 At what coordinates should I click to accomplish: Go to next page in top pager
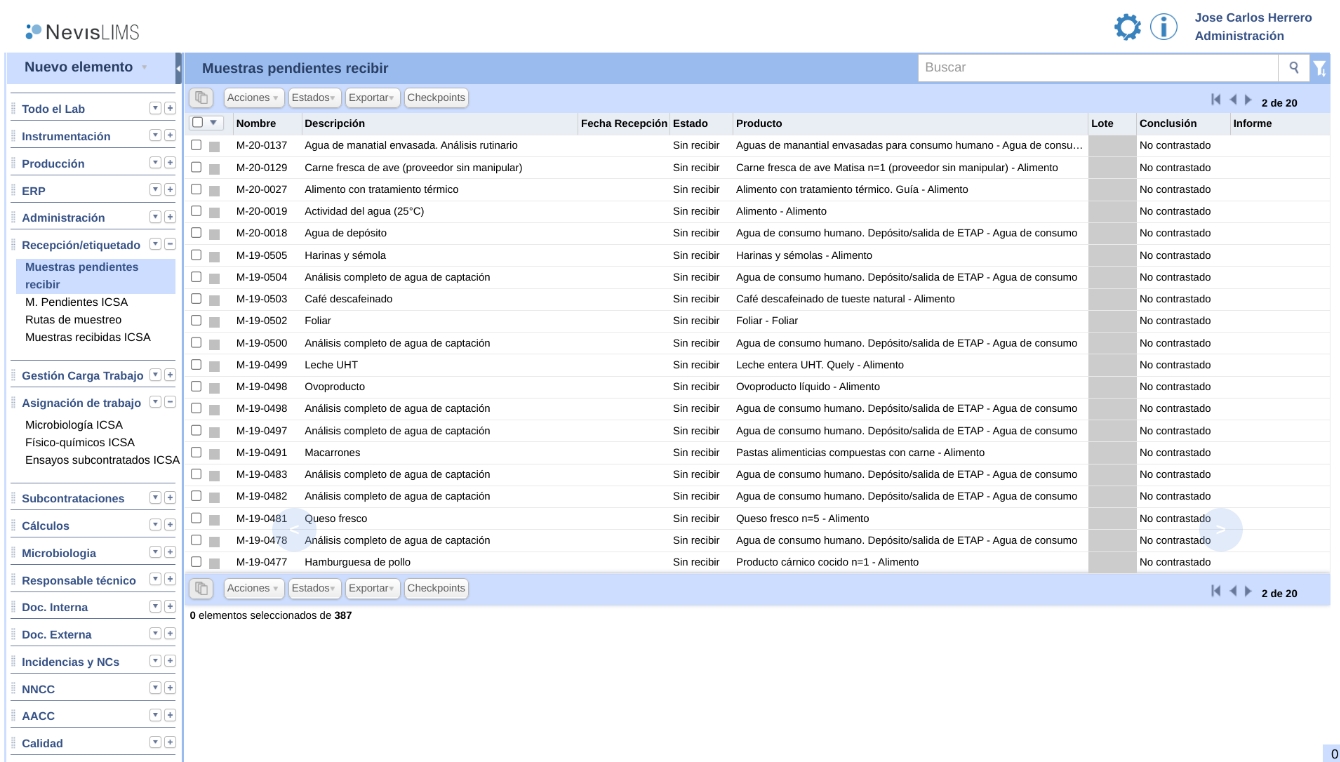(x=1248, y=99)
